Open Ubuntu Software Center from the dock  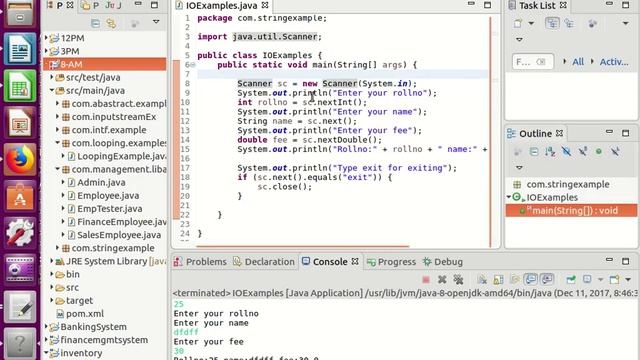(20, 197)
